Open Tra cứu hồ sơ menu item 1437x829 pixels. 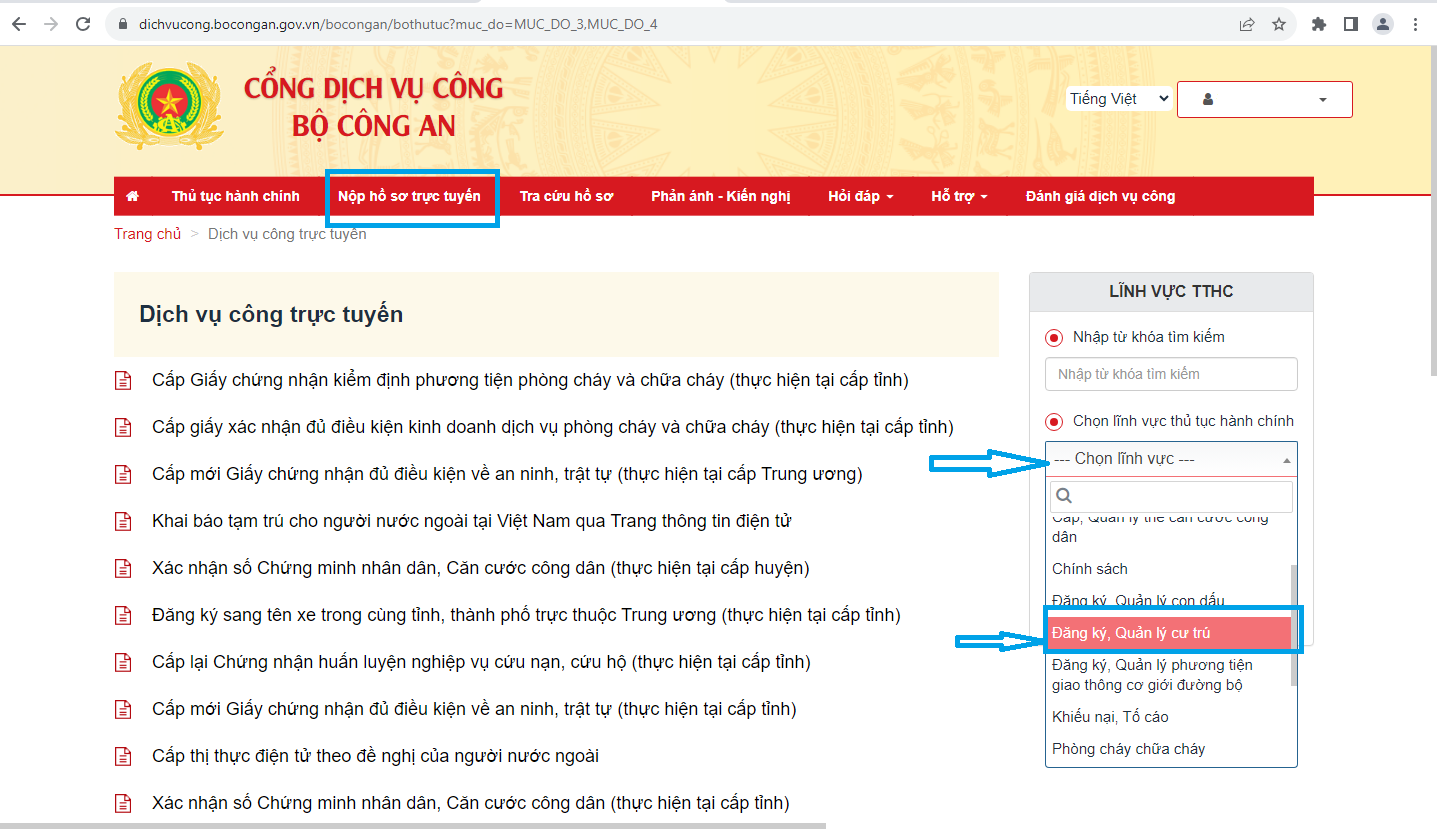click(566, 196)
